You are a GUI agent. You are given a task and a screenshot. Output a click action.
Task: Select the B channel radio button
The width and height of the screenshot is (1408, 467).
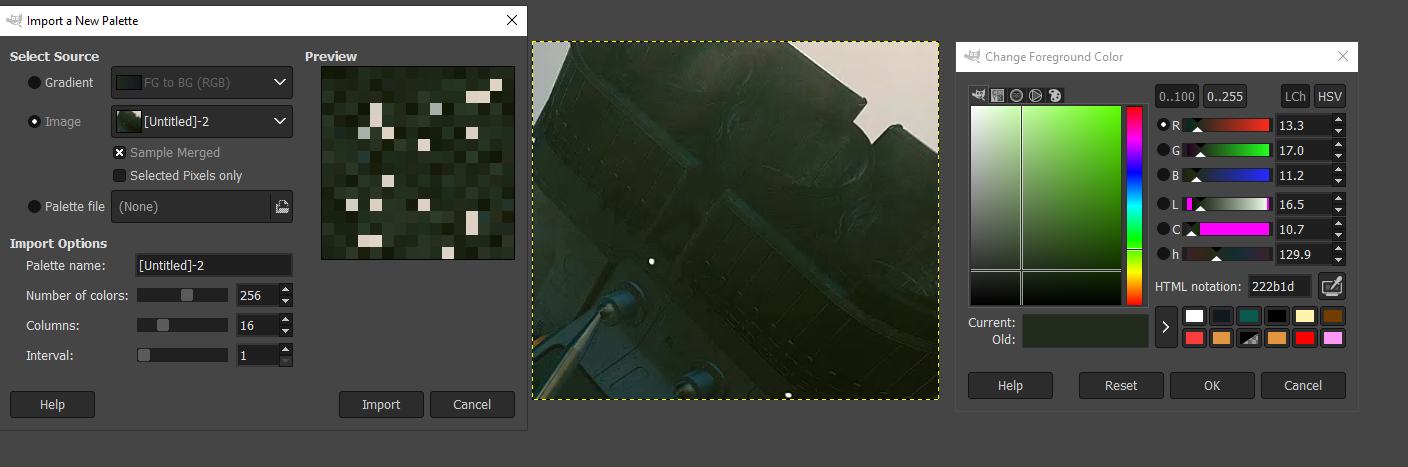(1163, 175)
